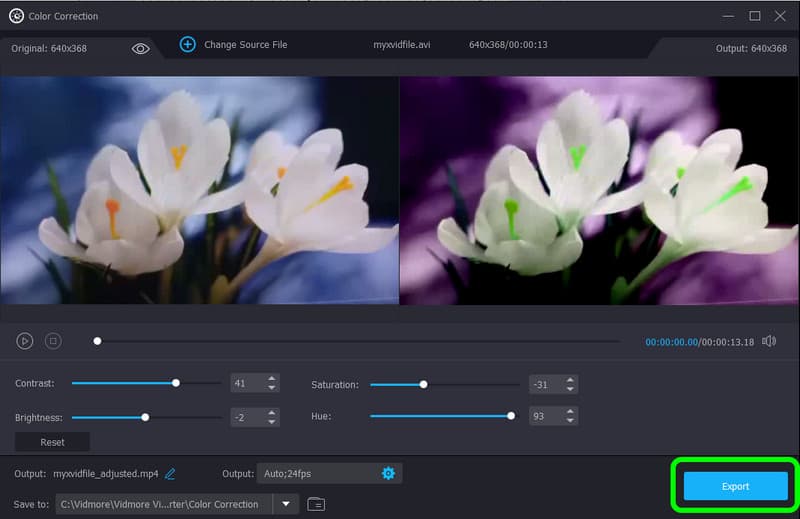The width and height of the screenshot is (800, 519).
Task: Decrease Brightness value with down arrow
Action: [x=270, y=420]
